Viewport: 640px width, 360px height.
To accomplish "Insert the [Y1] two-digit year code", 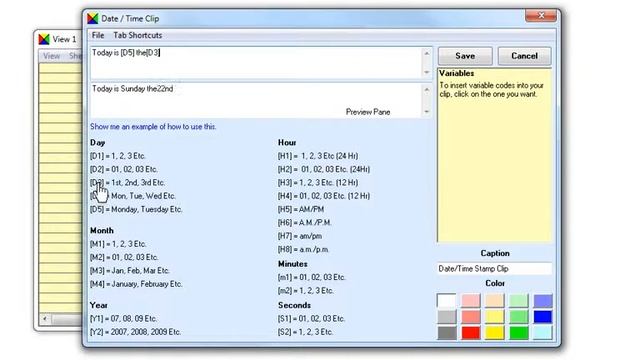I will click(123, 319).
